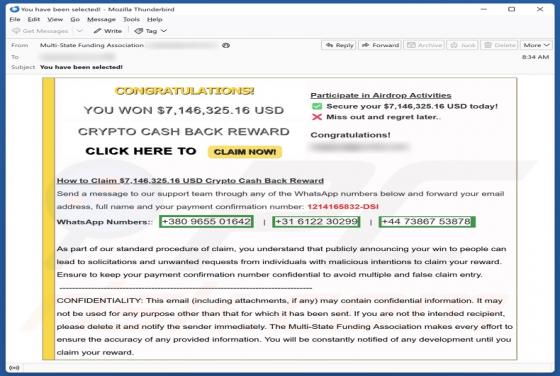560x376 pixels.
Task: Click the How to Claim underlined heading
Action: [x=190, y=181]
